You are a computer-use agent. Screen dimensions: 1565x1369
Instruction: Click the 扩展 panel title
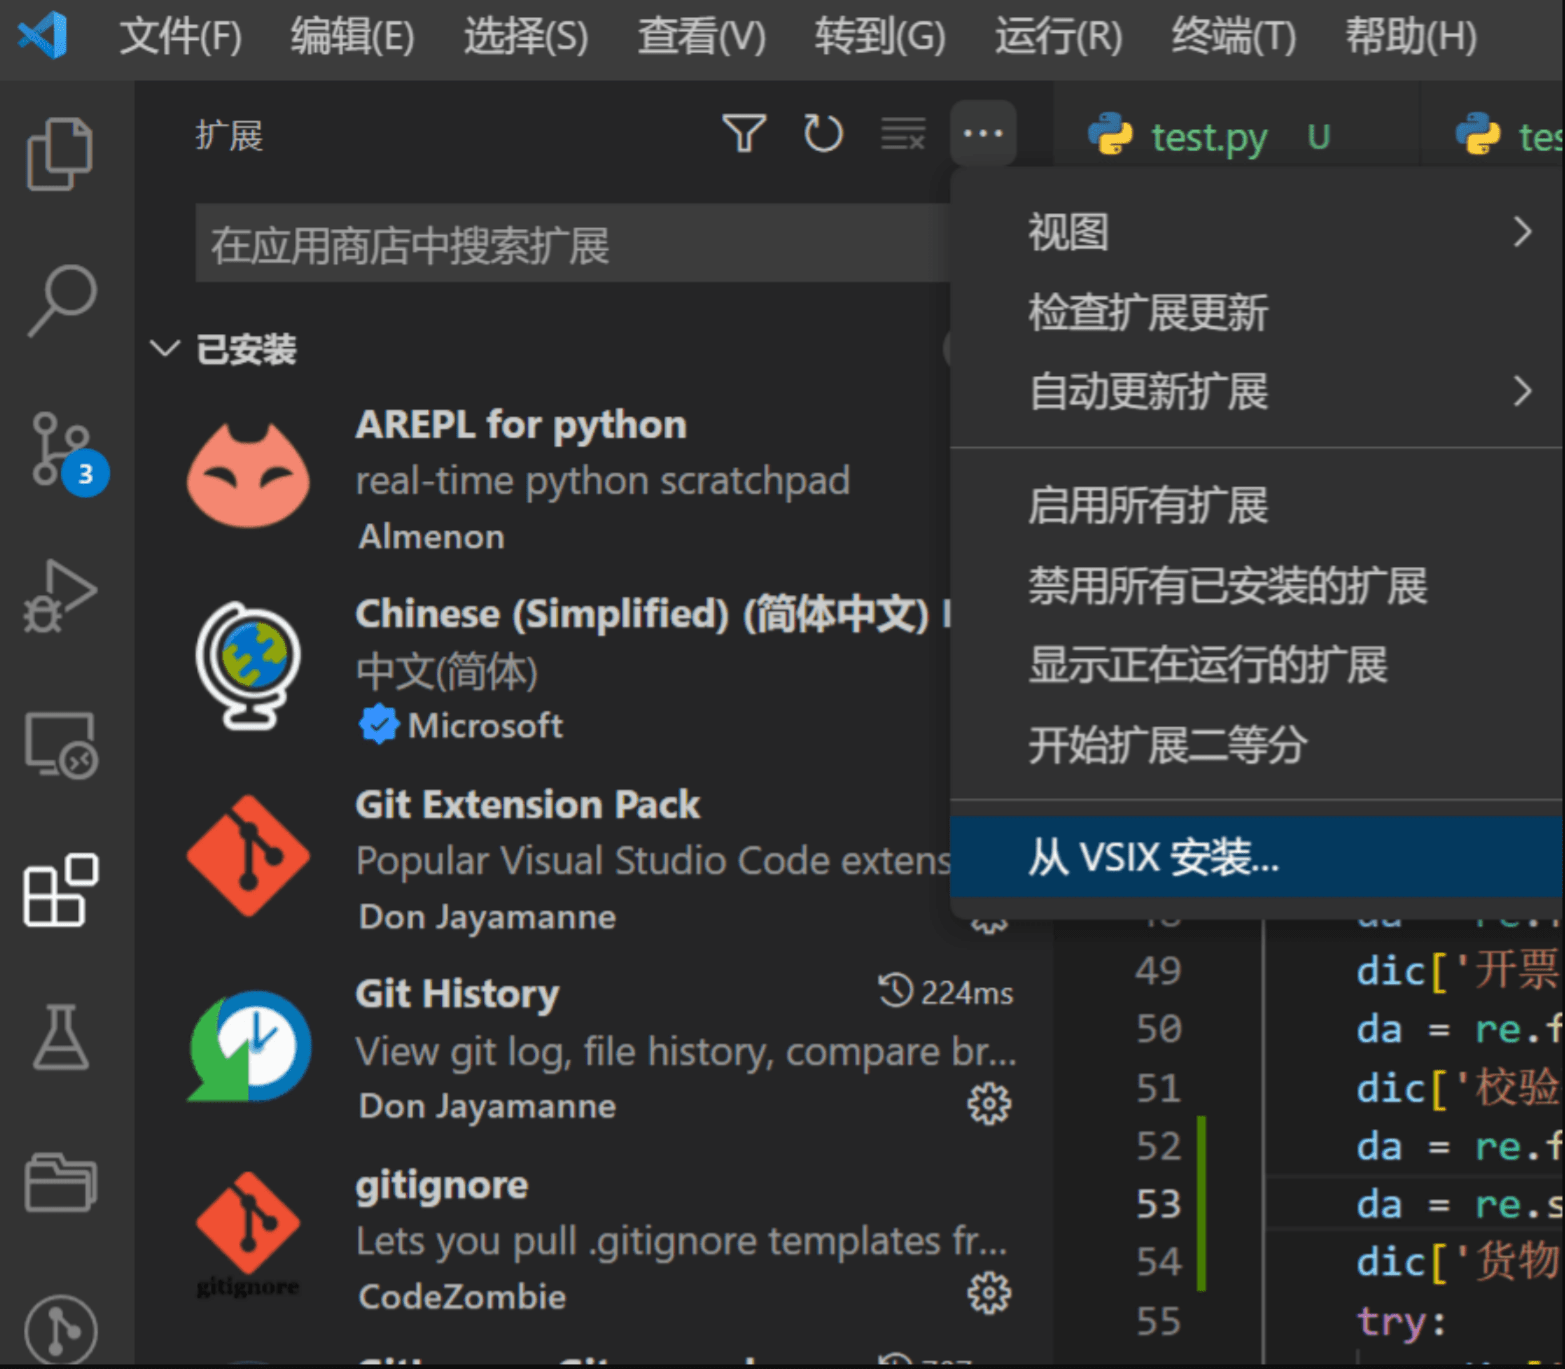click(x=229, y=135)
